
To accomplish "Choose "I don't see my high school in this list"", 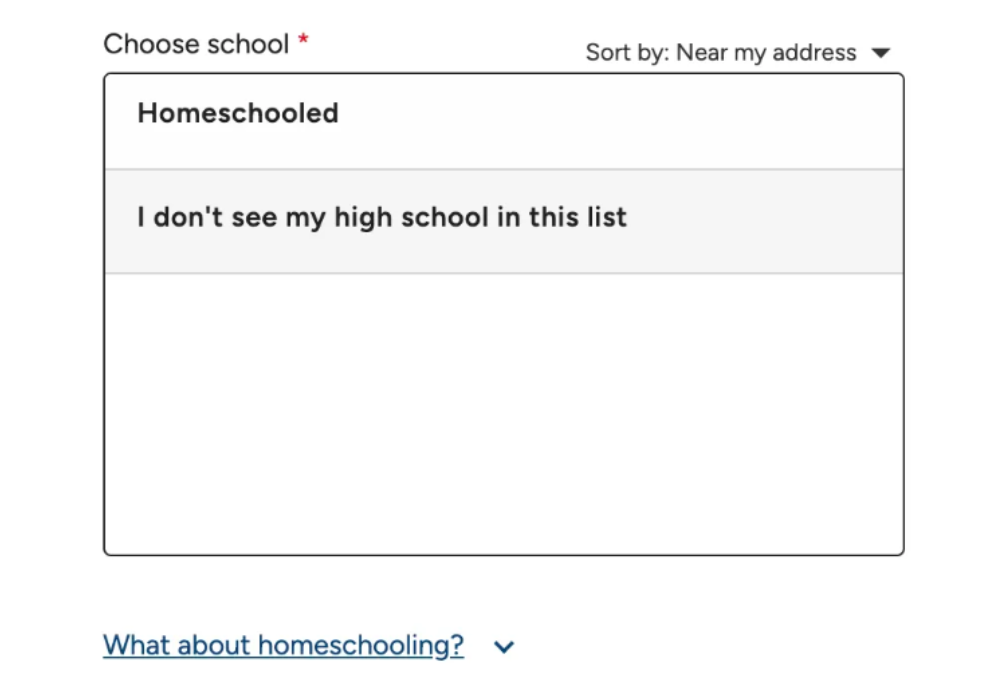I will coord(382,217).
